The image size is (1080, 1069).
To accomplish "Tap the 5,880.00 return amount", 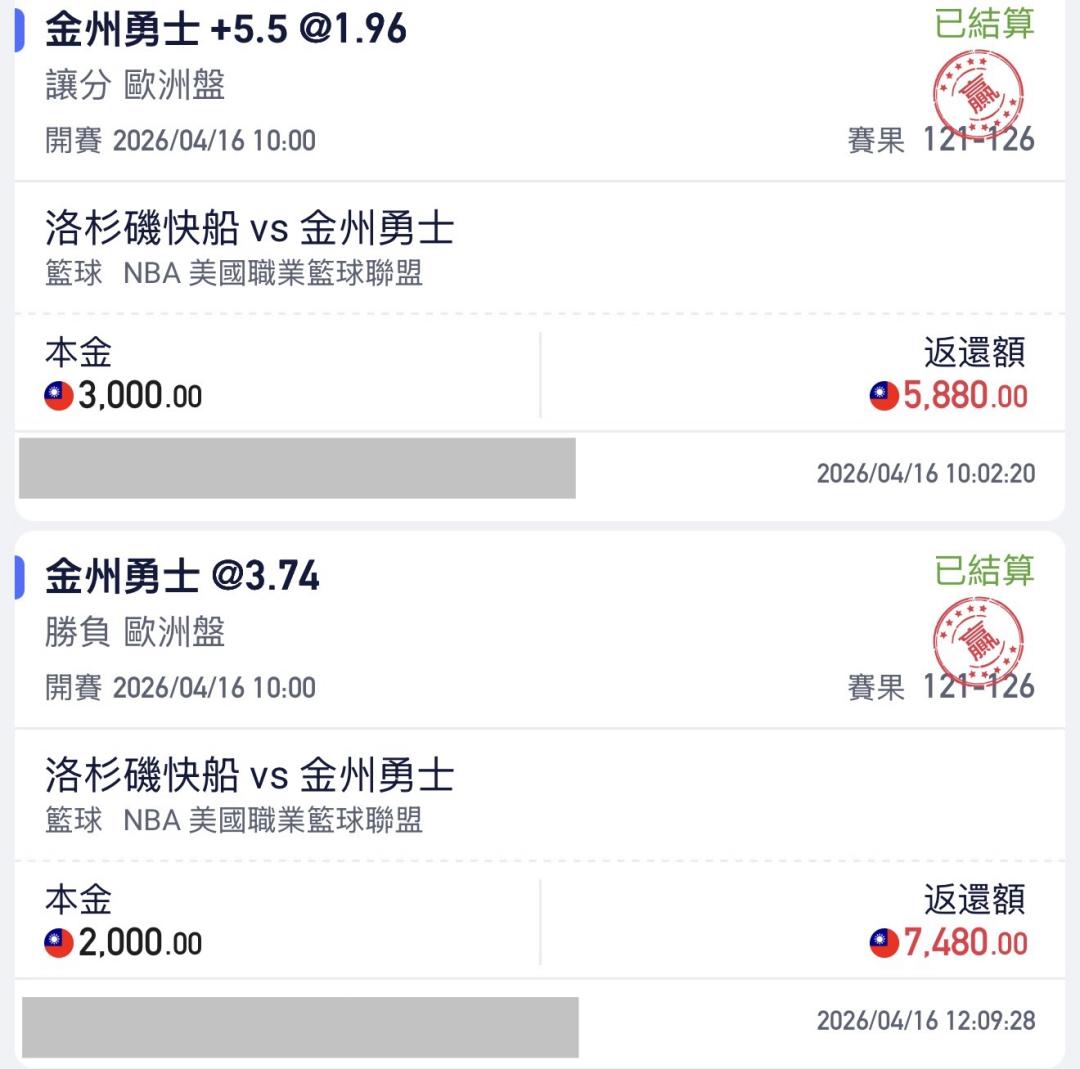I will (x=965, y=397).
